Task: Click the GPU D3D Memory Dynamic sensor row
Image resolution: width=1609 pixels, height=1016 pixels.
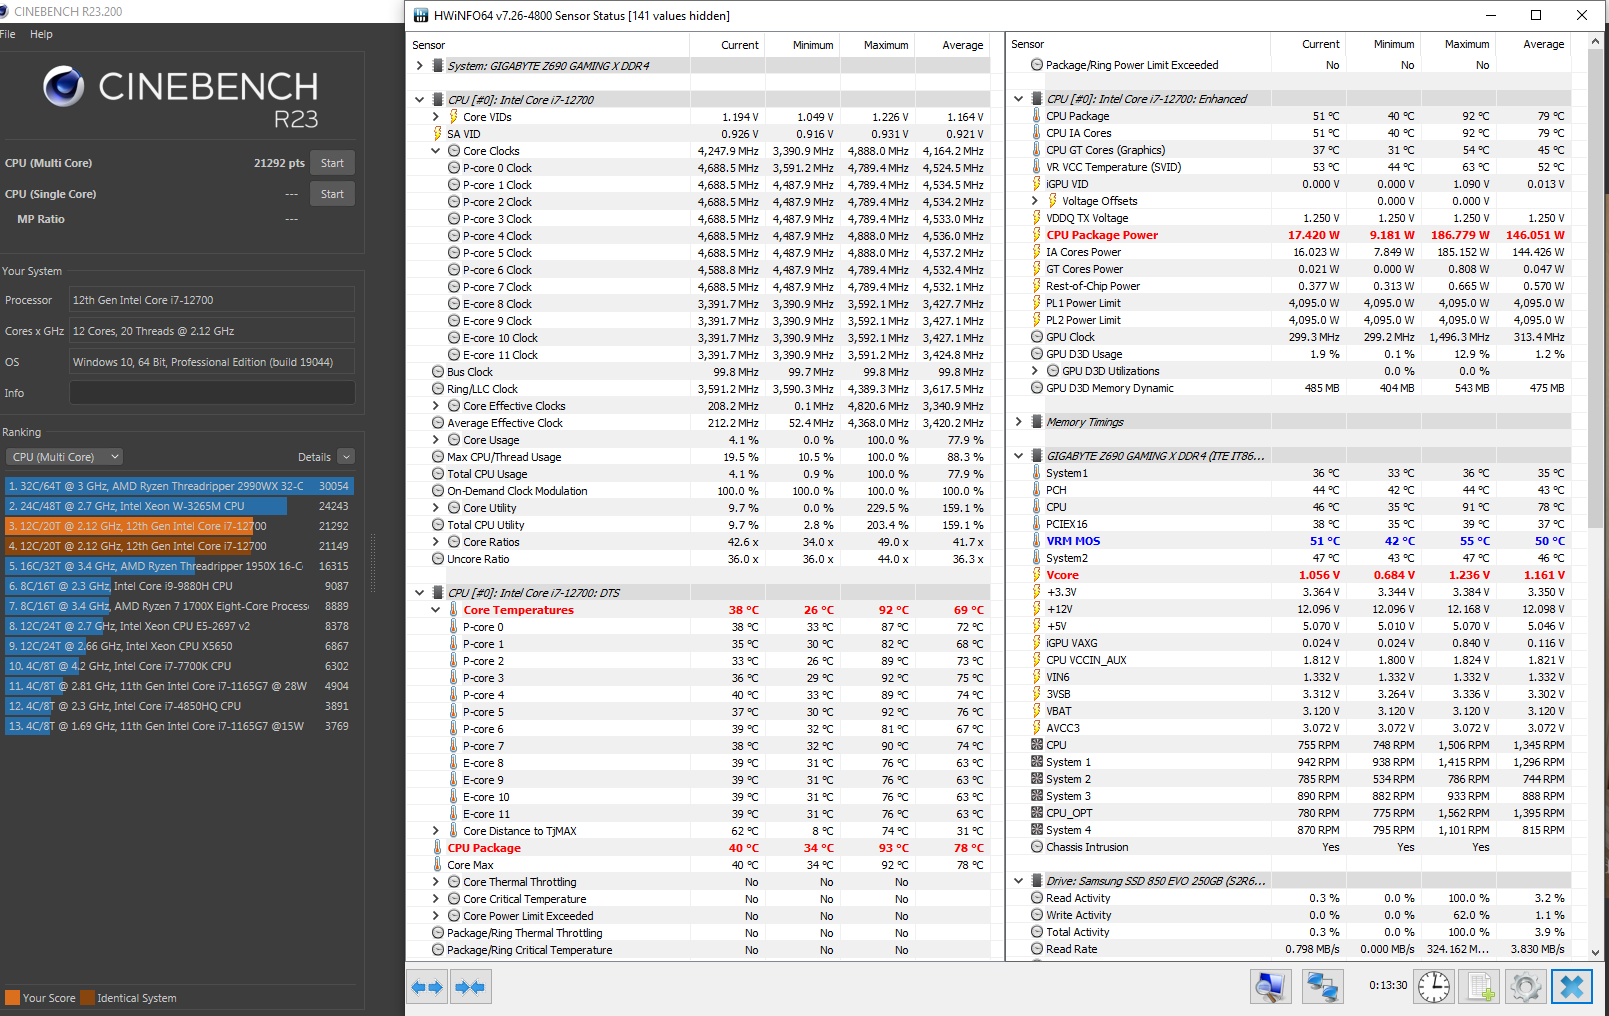Action: tap(1290, 388)
